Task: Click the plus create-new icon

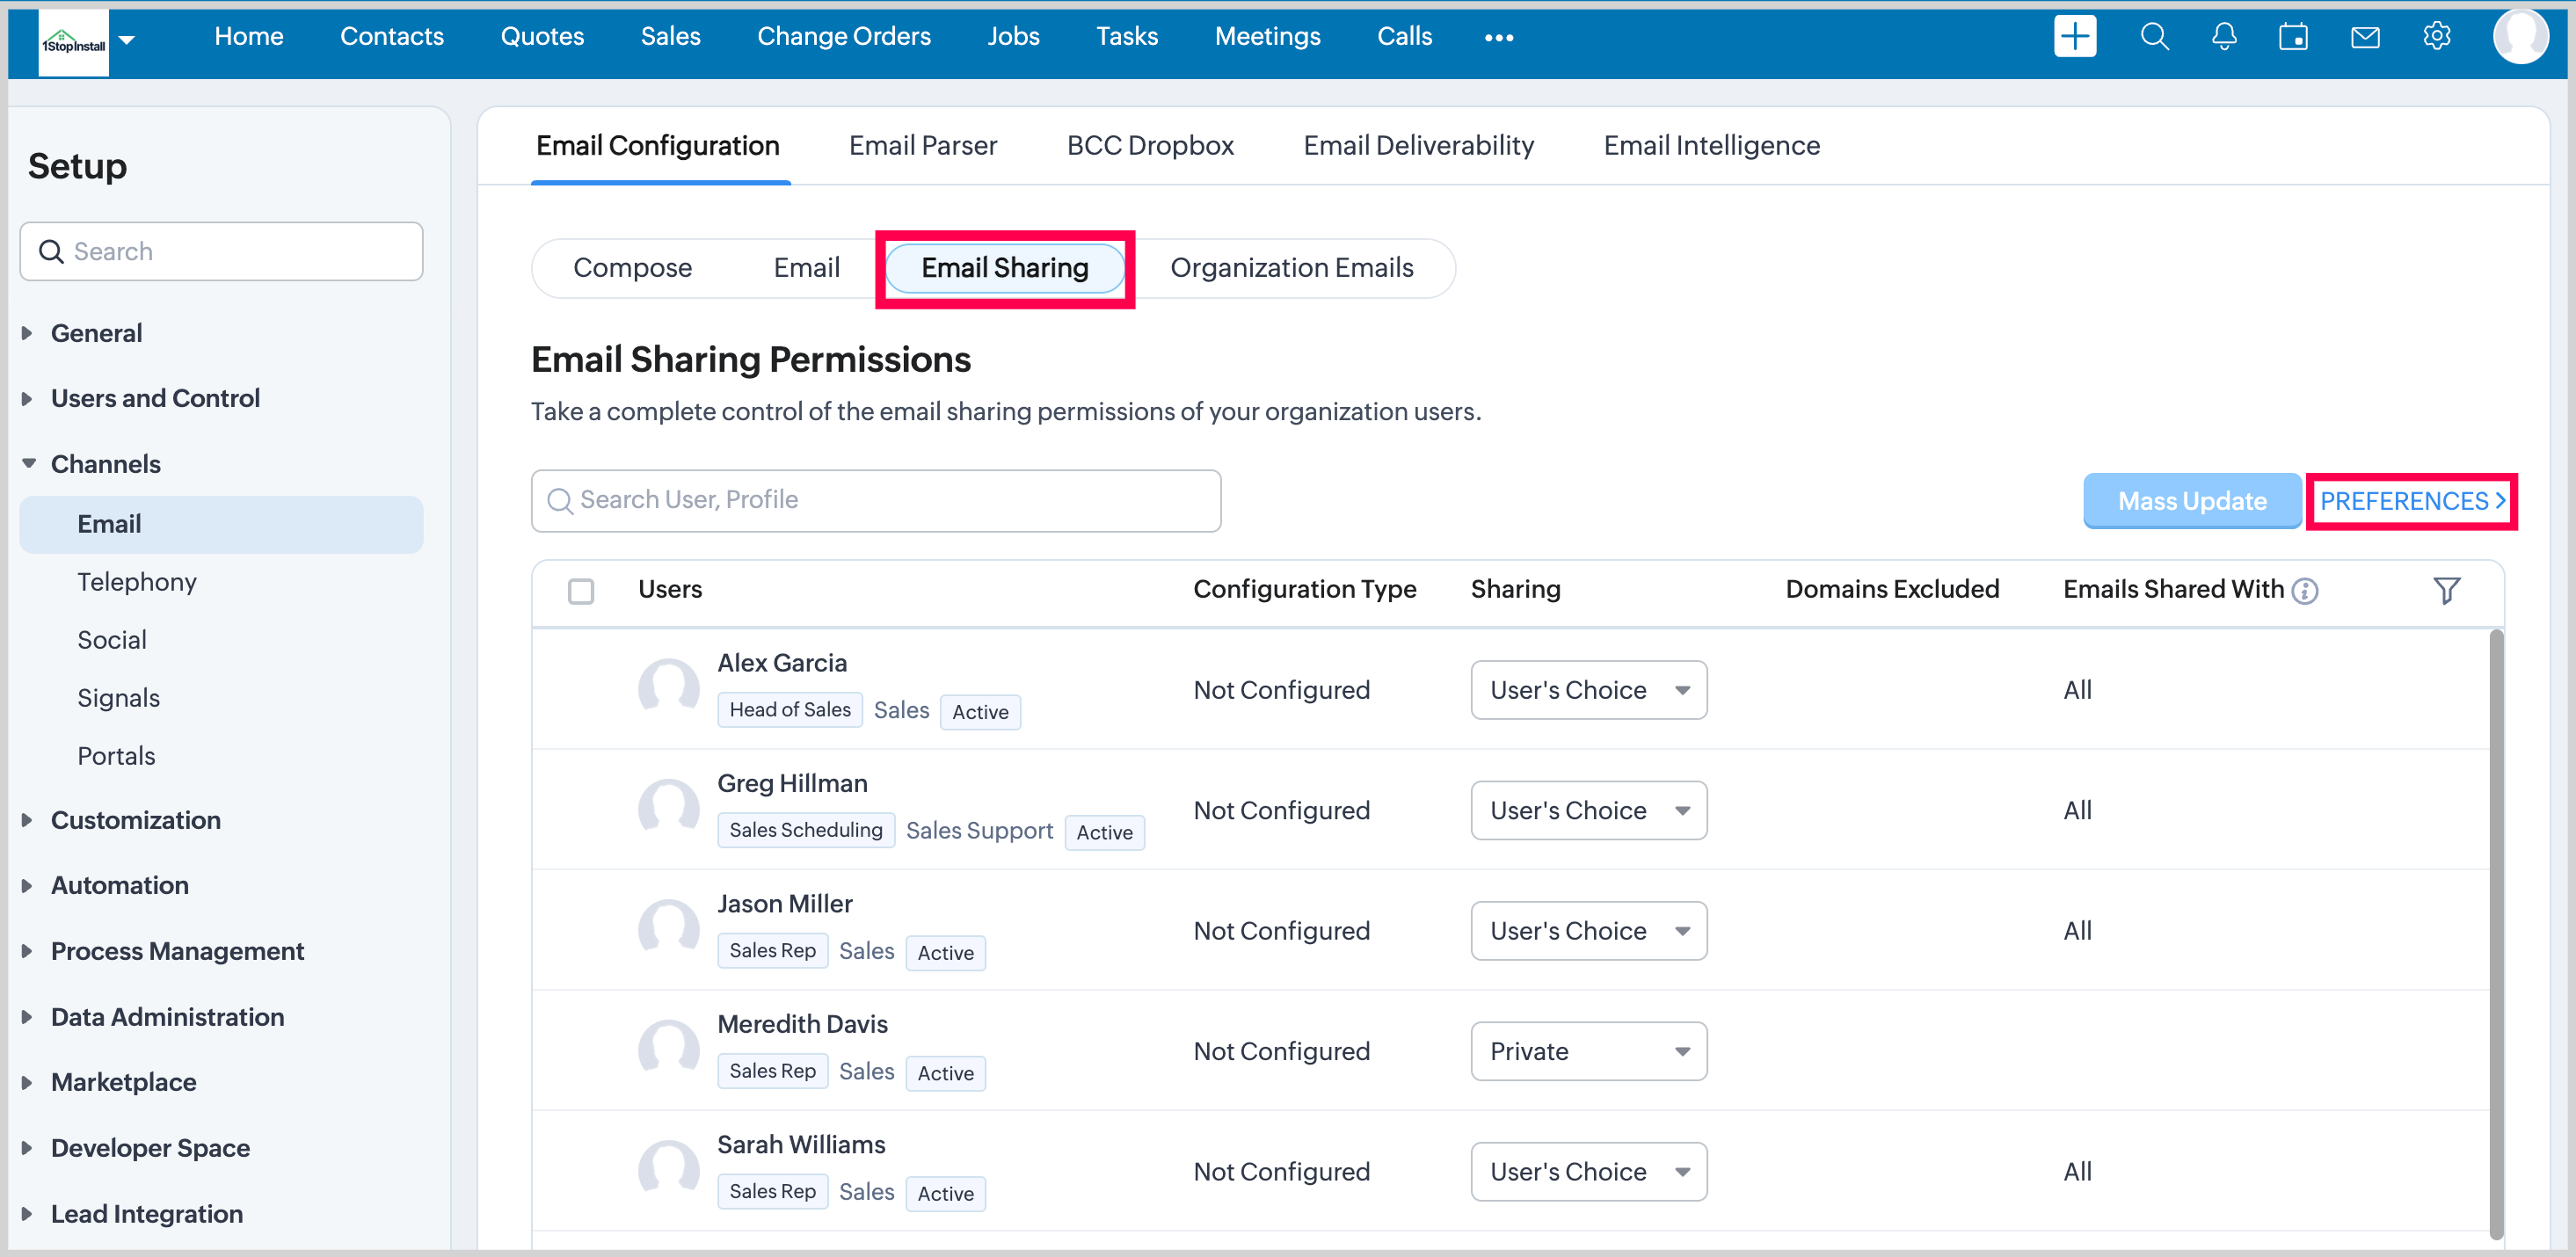Action: (x=2074, y=37)
